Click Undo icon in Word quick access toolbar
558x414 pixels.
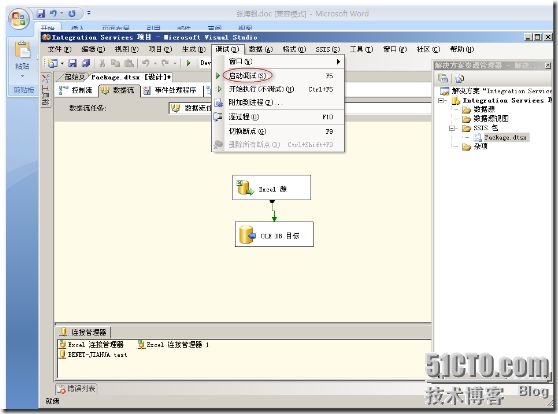click(x=53, y=14)
